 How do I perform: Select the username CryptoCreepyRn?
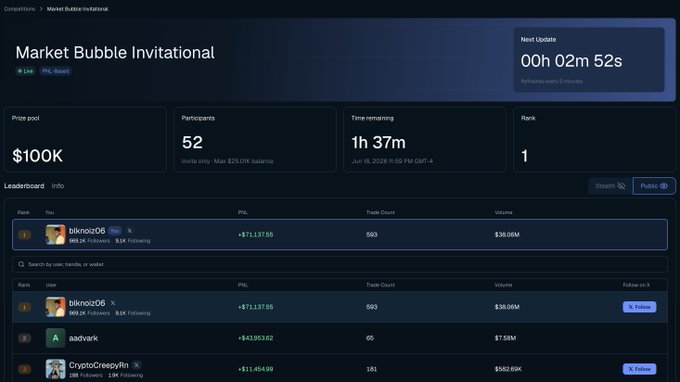click(x=98, y=365)
